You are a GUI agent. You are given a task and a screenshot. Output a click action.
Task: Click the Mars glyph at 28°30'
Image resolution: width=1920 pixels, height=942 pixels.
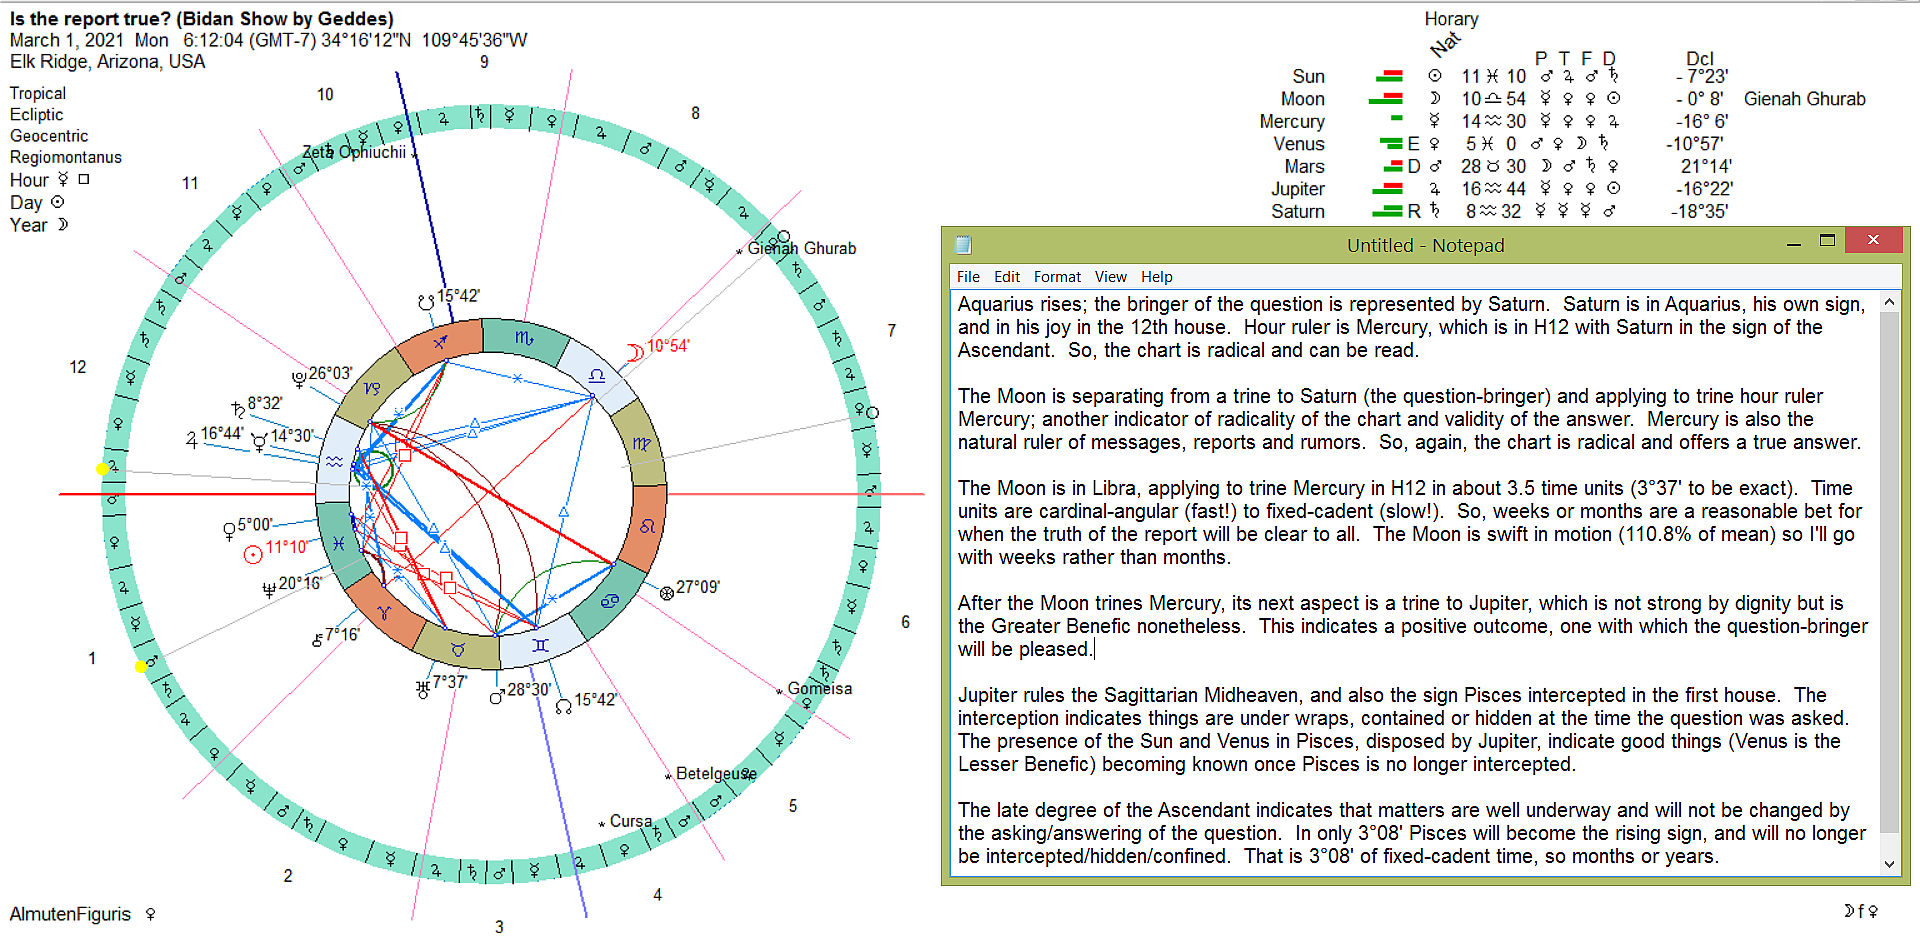tap(497, 696)
